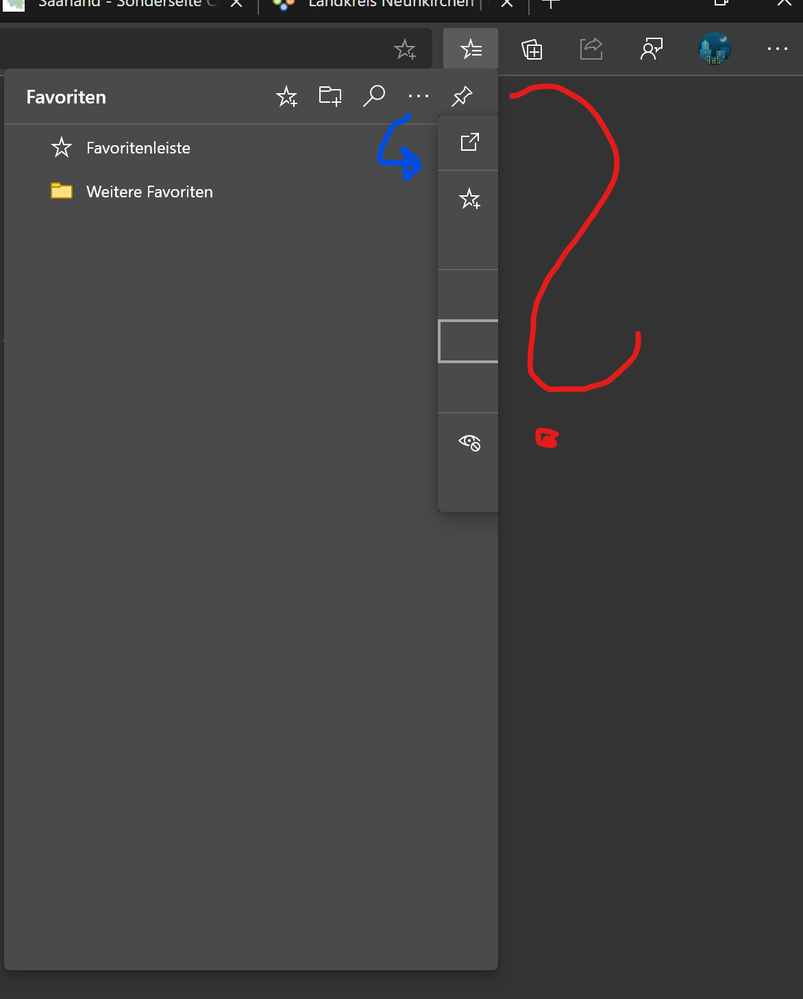Select open favorites page menu entry

(x=468, y=142)
